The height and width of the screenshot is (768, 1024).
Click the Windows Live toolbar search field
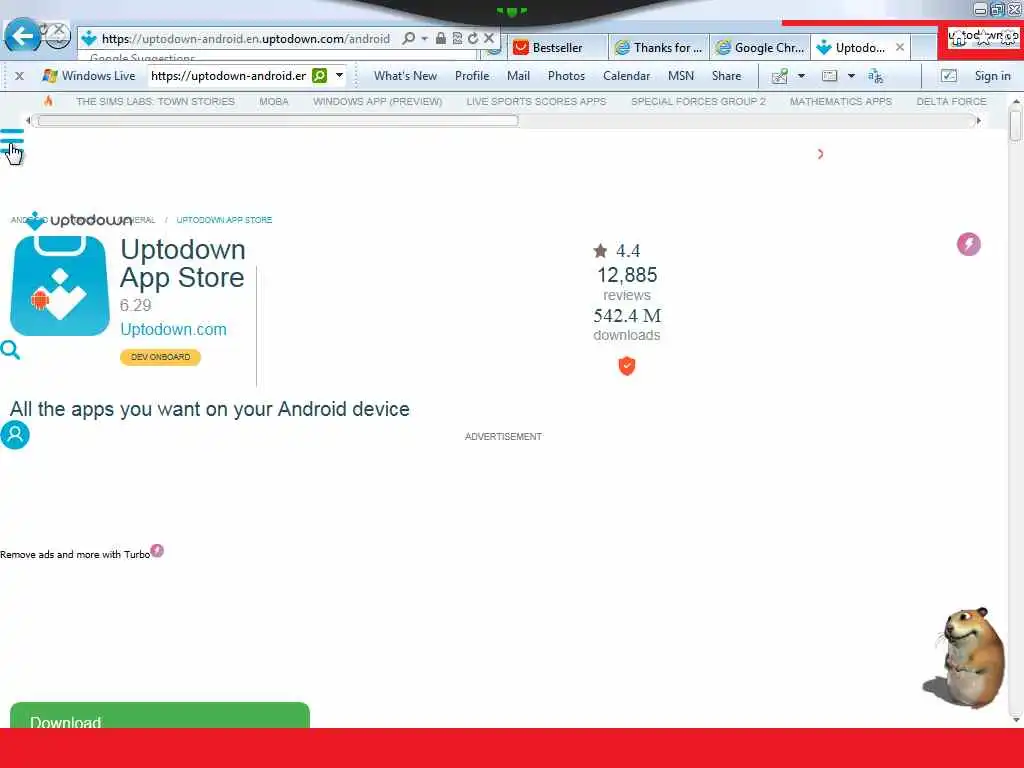point(229,76)
